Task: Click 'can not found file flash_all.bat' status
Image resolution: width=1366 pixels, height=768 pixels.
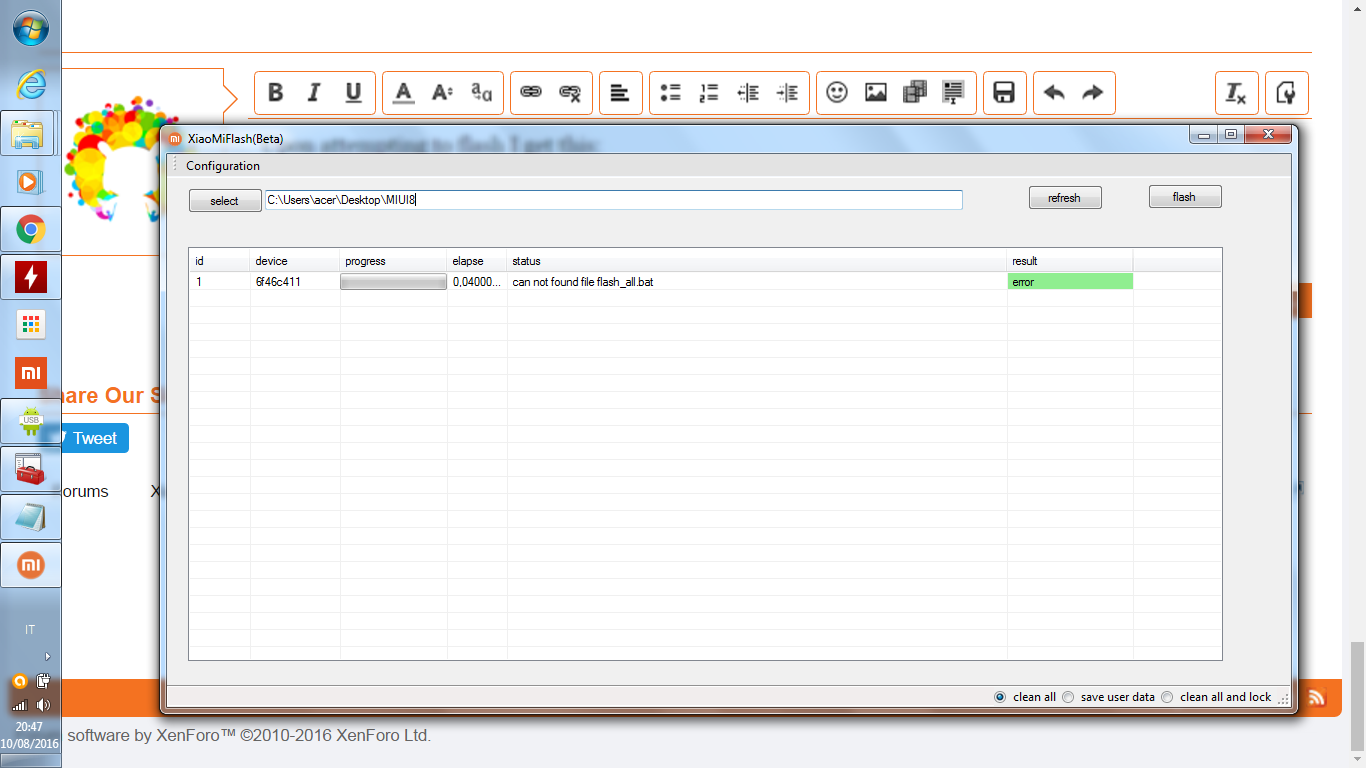Action: (x=583, y=282)
